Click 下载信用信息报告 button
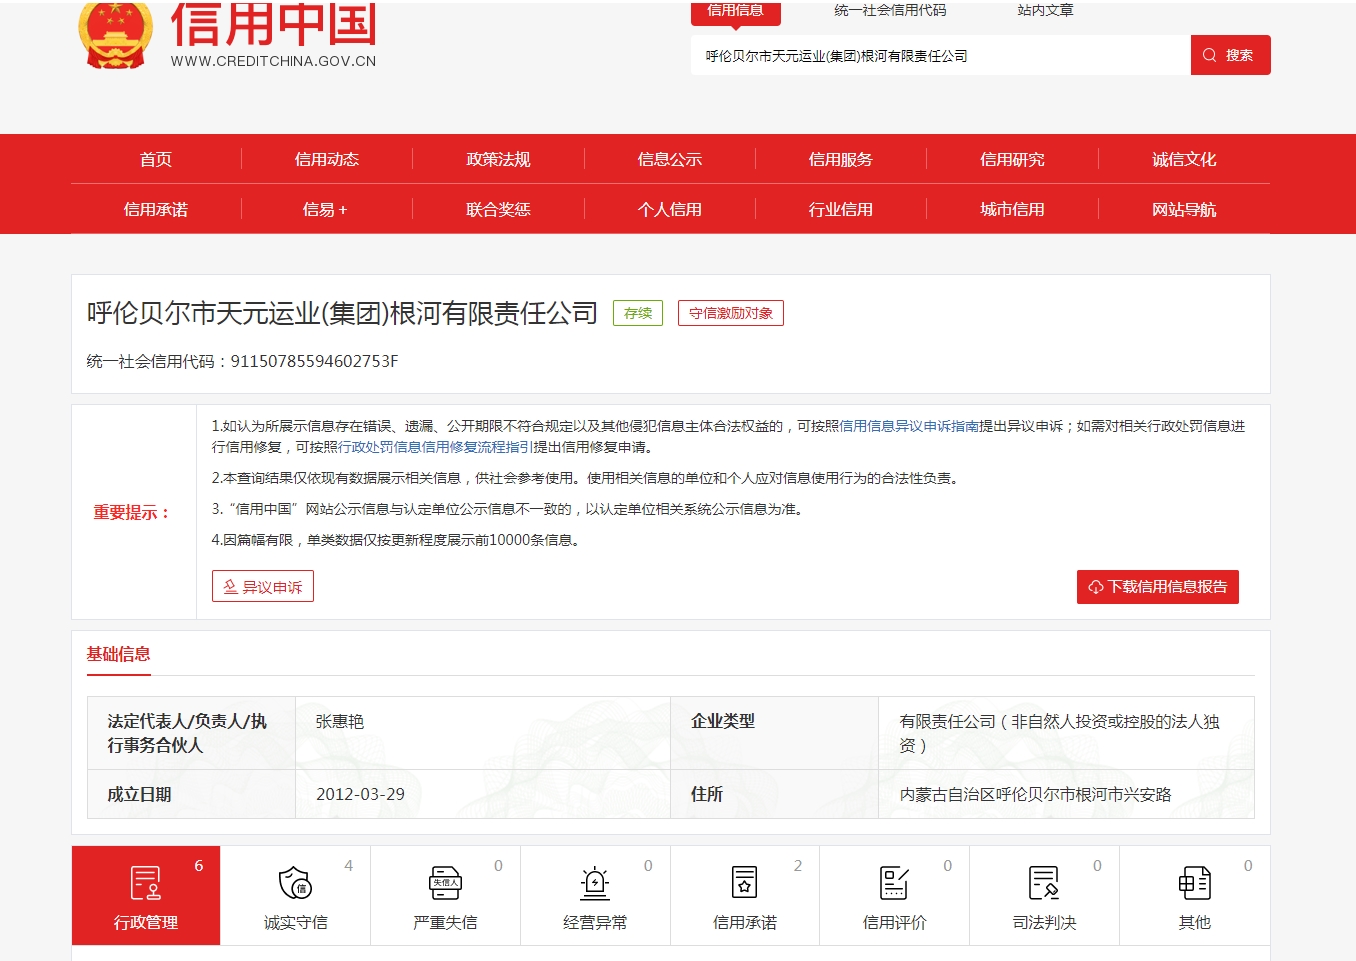Image resolution: width=1356 pixels, height=961 pixels. point(1158,587)
